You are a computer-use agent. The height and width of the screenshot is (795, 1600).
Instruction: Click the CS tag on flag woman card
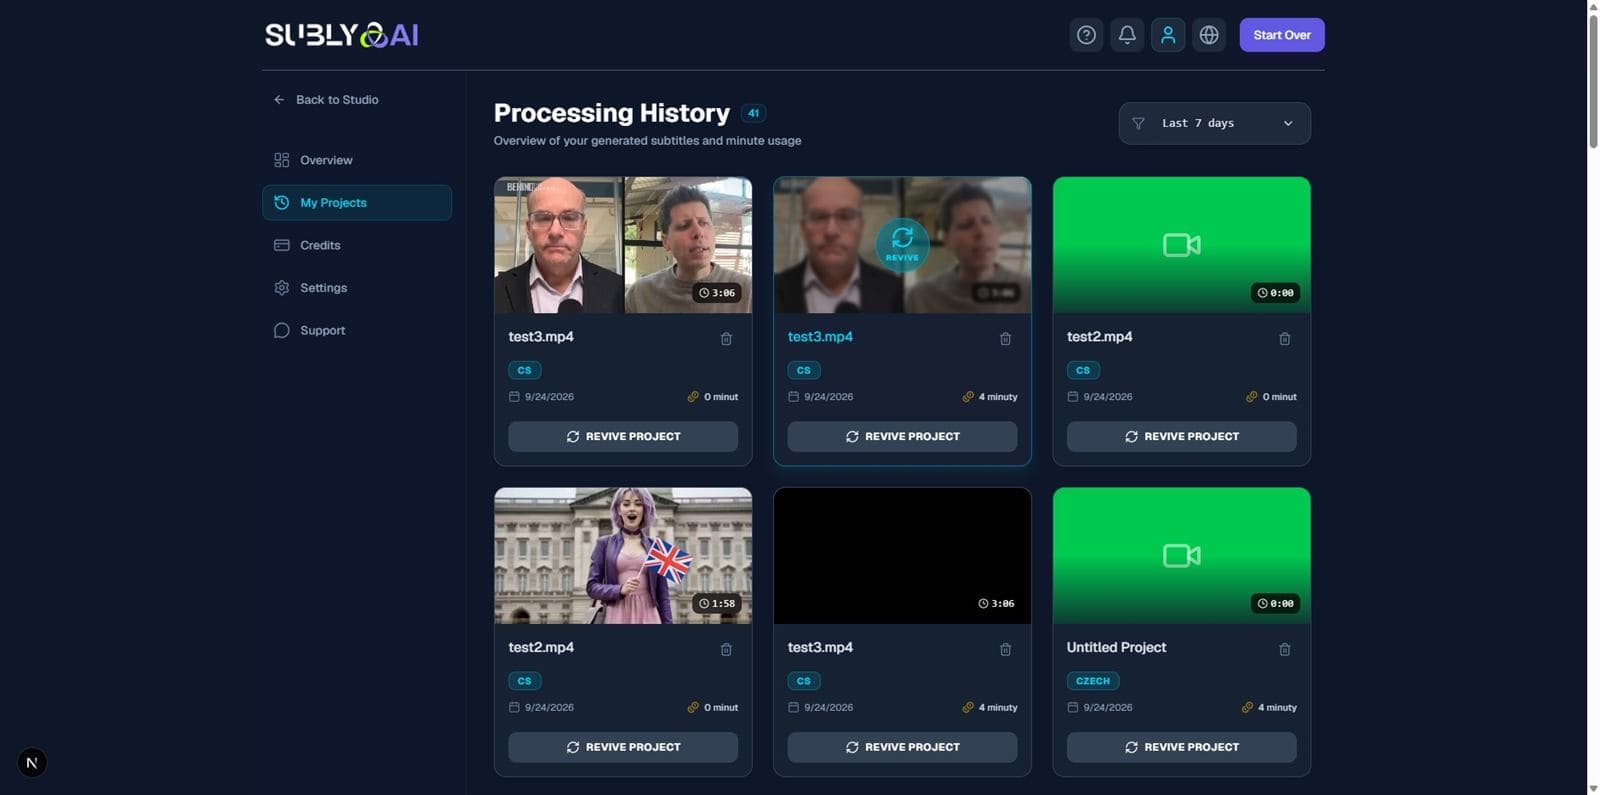coord(525,681)
